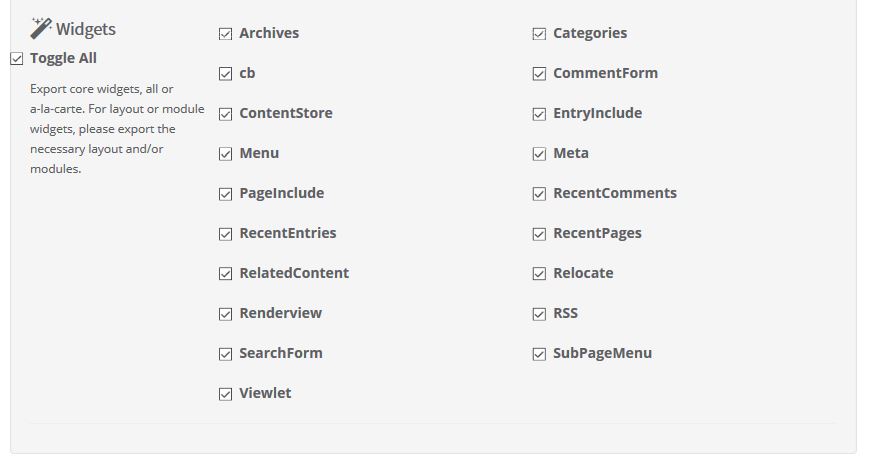Screen dimensions: 869x464
Task: Toggle the Menu widget checkbox
Action: tap(226, 154)
